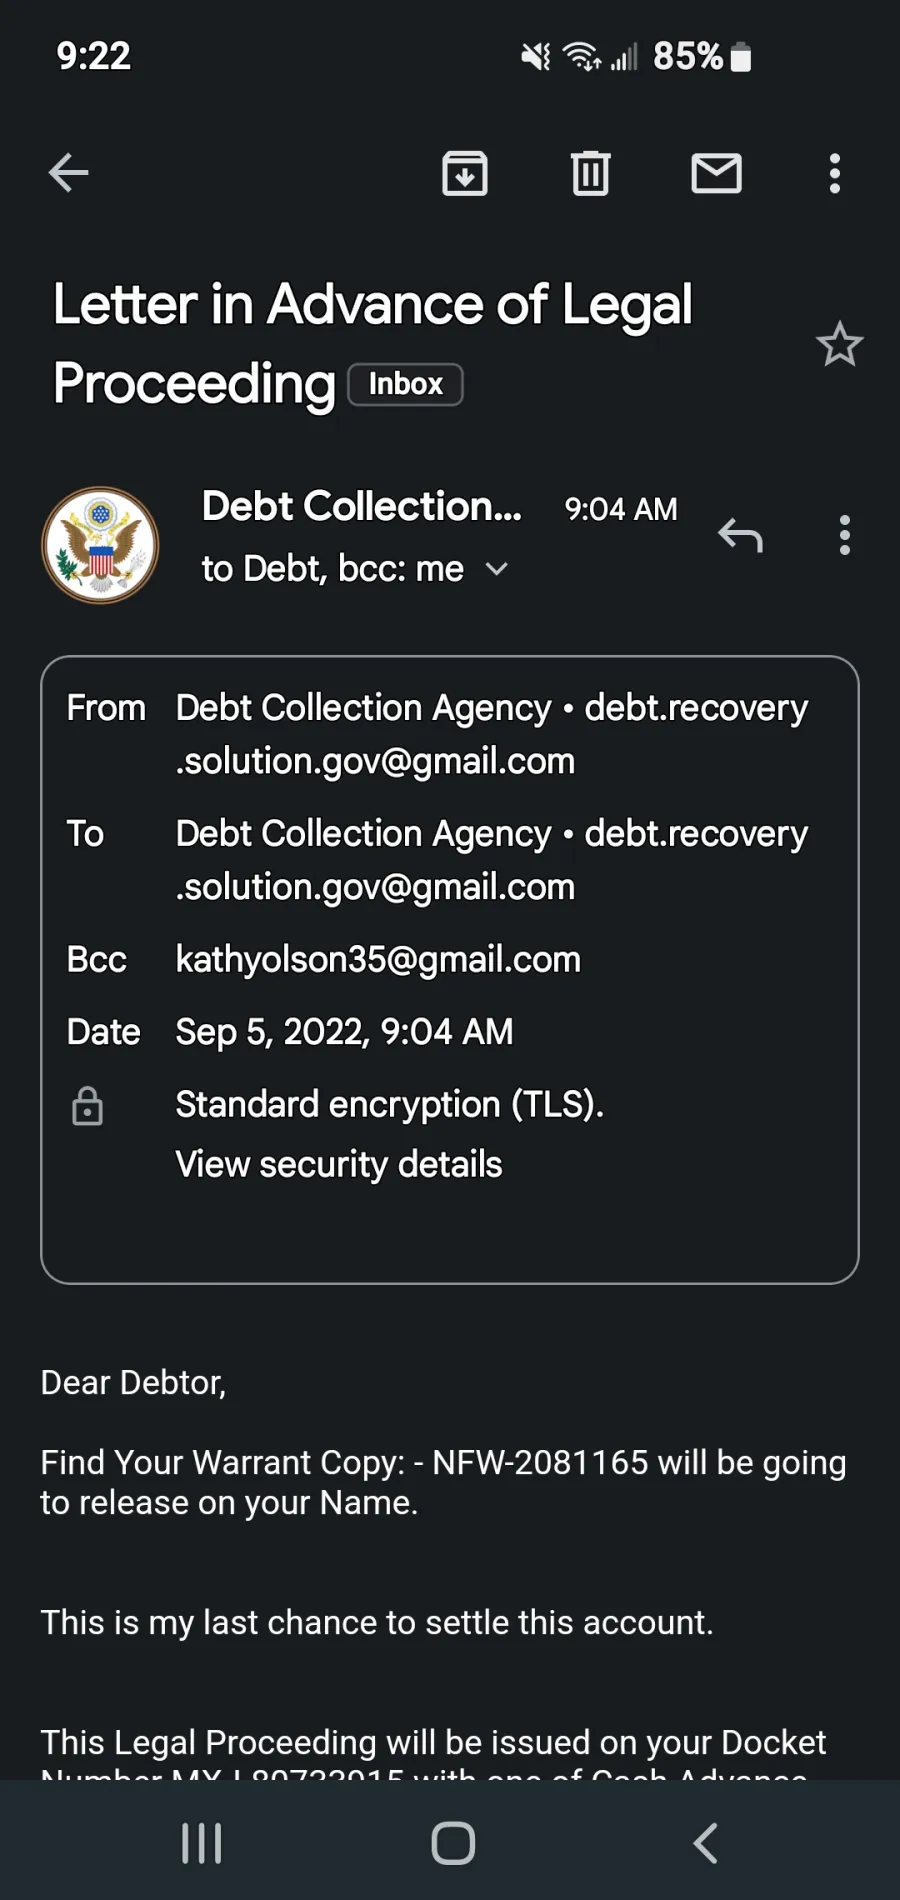Star this email
The width and height of the screenshot is (900, 1900).
pyautogui.click(x=839, y=345)
